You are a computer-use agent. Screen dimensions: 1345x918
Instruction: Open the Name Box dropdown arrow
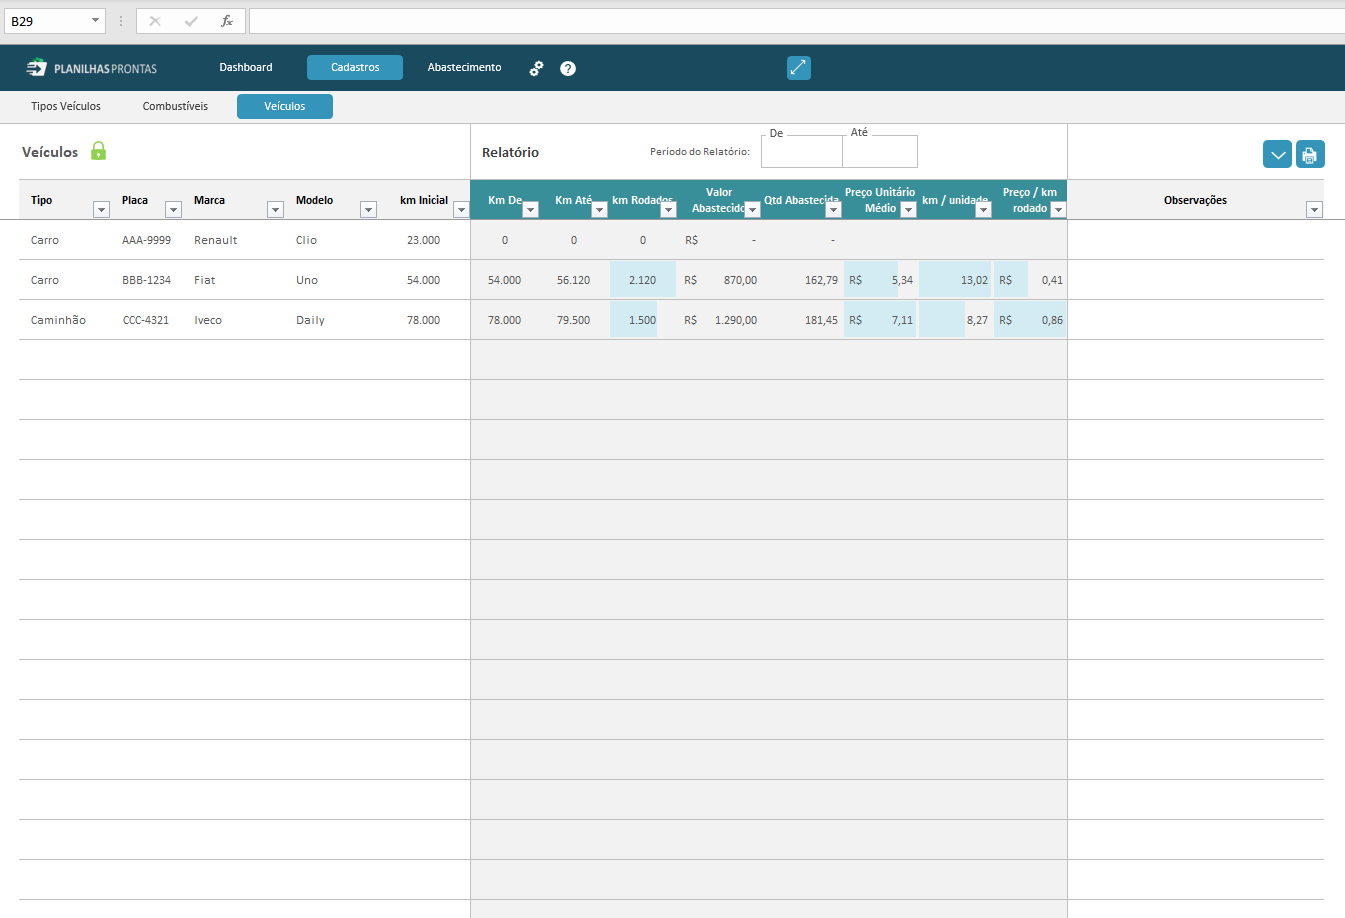tap(95, 21)
